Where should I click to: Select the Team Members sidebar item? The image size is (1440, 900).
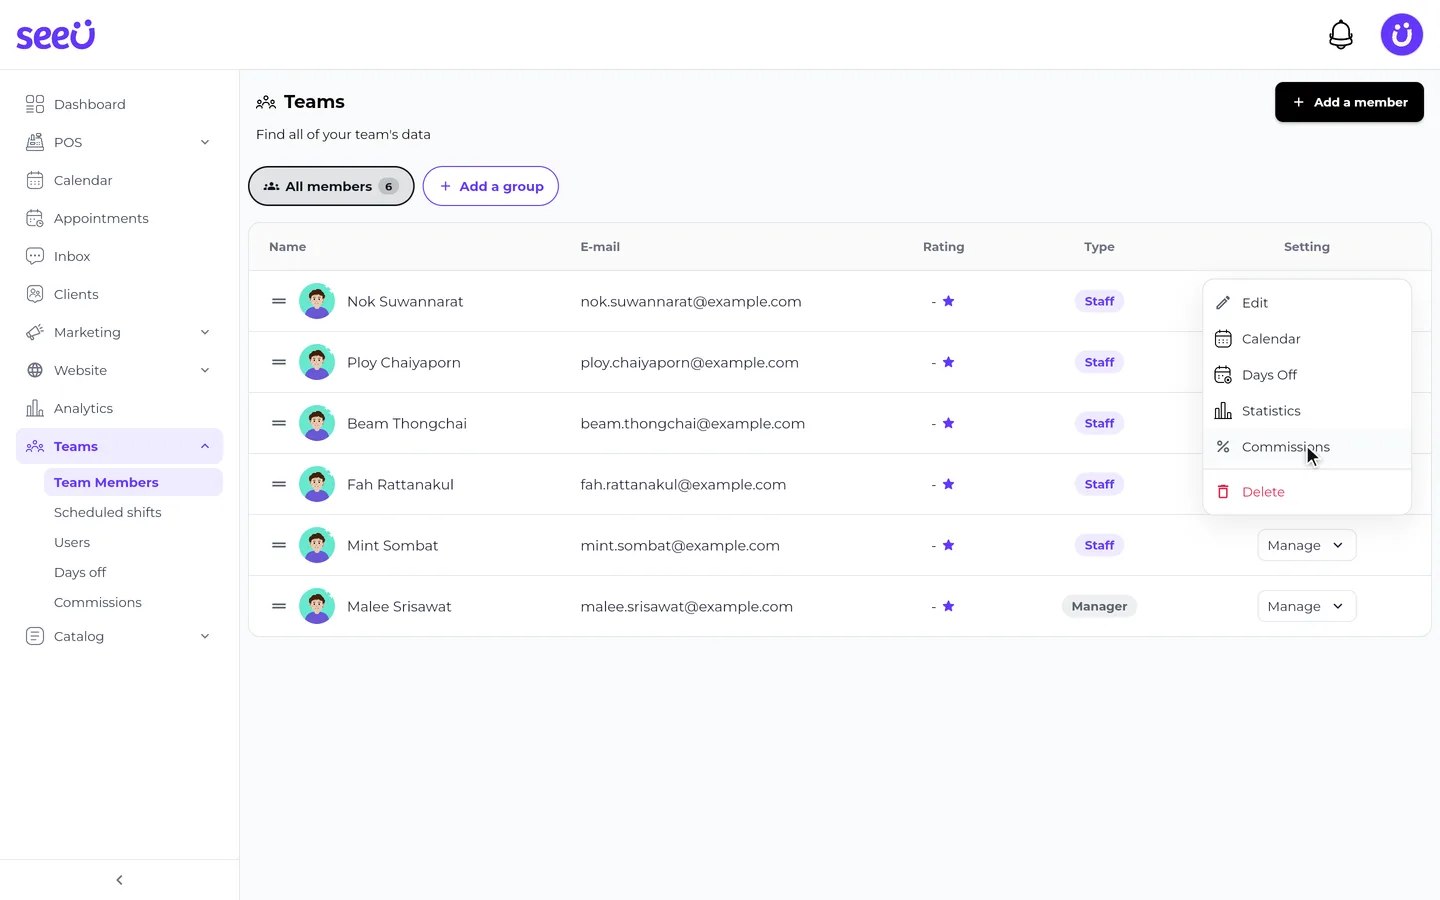(x=133, y=482)
